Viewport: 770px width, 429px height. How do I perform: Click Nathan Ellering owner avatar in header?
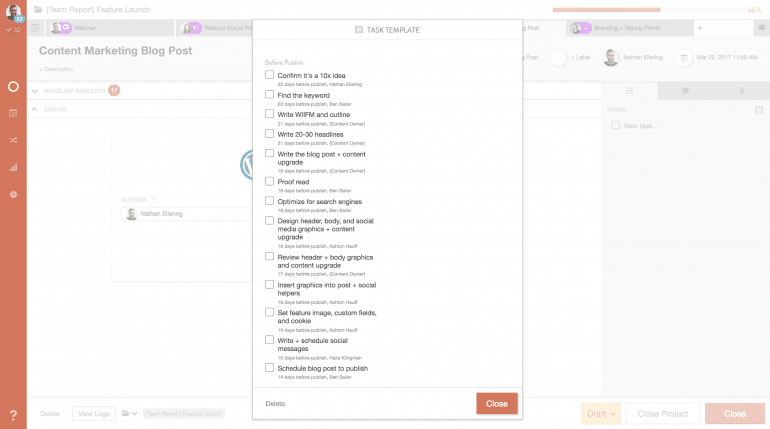click(611, 58)
